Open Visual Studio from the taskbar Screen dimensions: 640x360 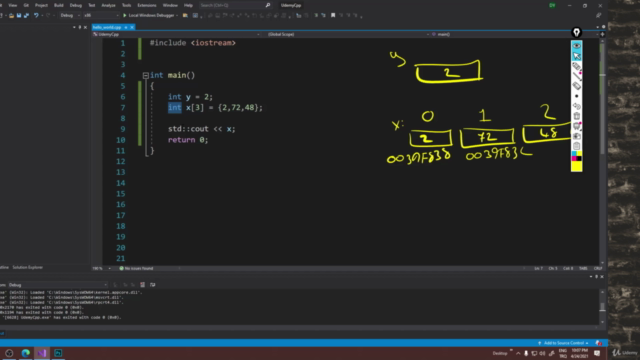(x=42, y=353)
